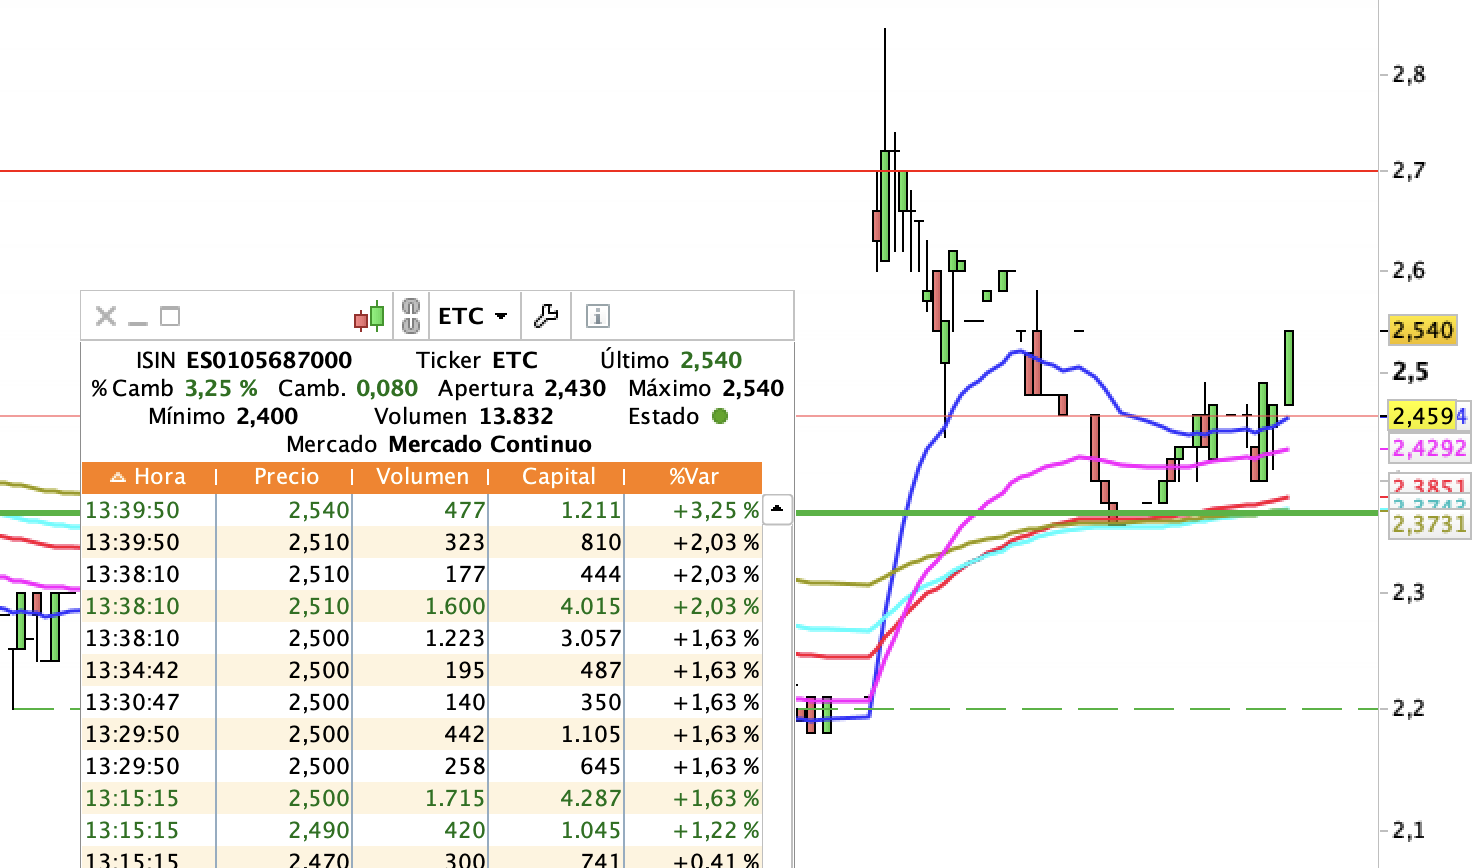Select the latest tall green candle
The width and height of the screenshot is (1482, 868).
[1289, 368]
